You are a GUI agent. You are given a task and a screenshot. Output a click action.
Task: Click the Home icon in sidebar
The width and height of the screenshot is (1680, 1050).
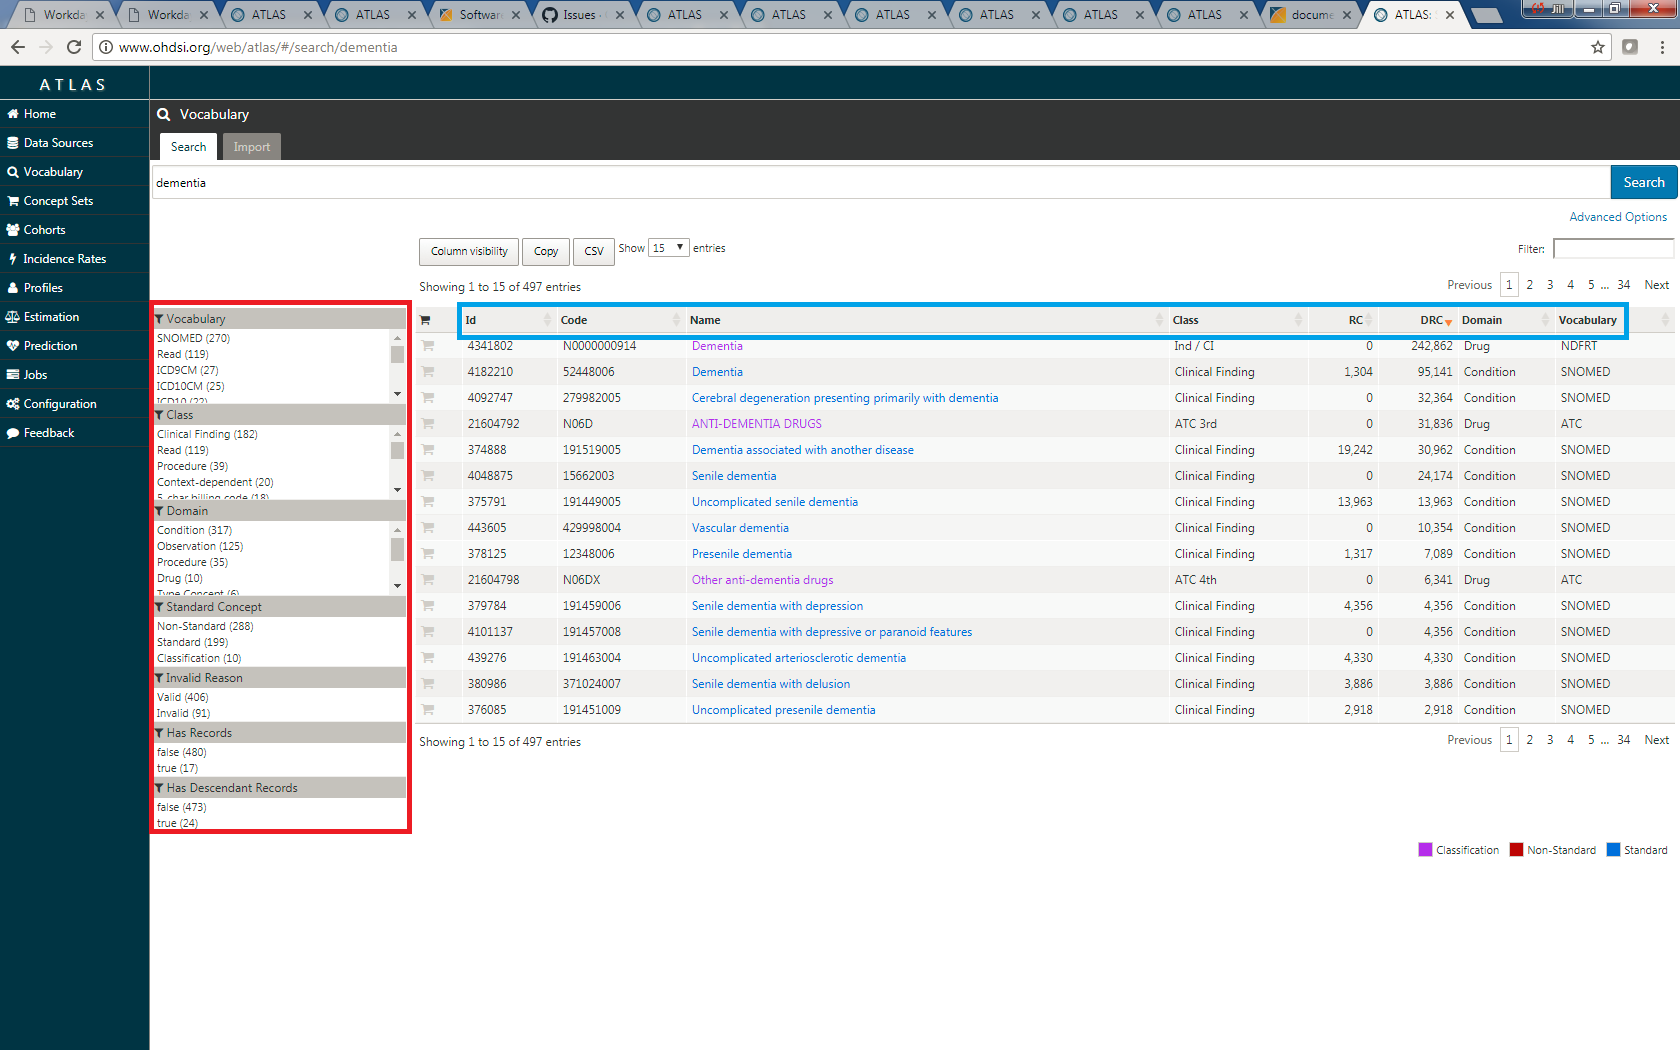pyautogui.click(x=13, y=114)
